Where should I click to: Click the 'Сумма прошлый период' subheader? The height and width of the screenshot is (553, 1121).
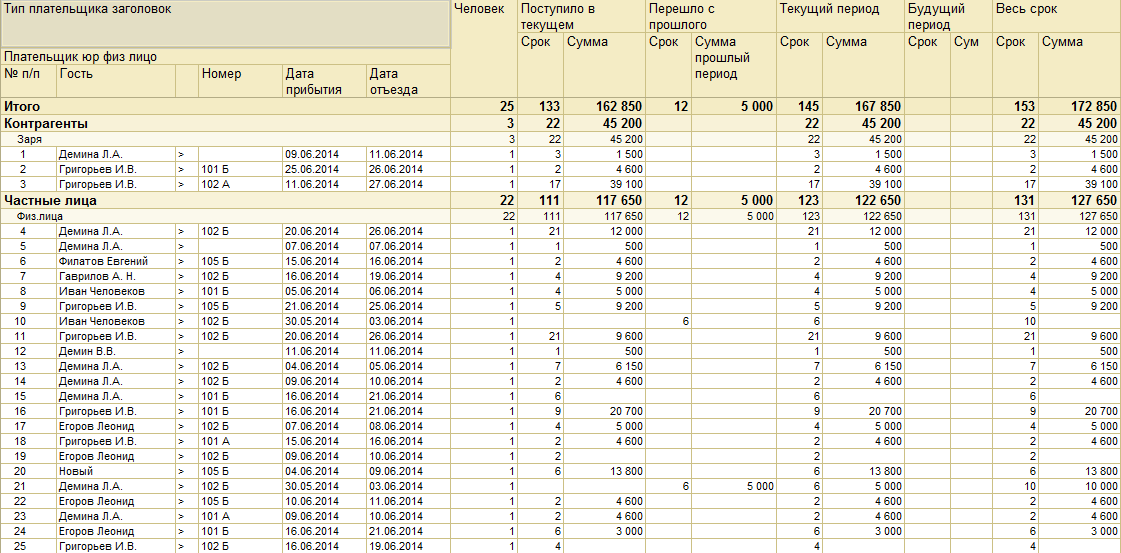tap(734, 65)
